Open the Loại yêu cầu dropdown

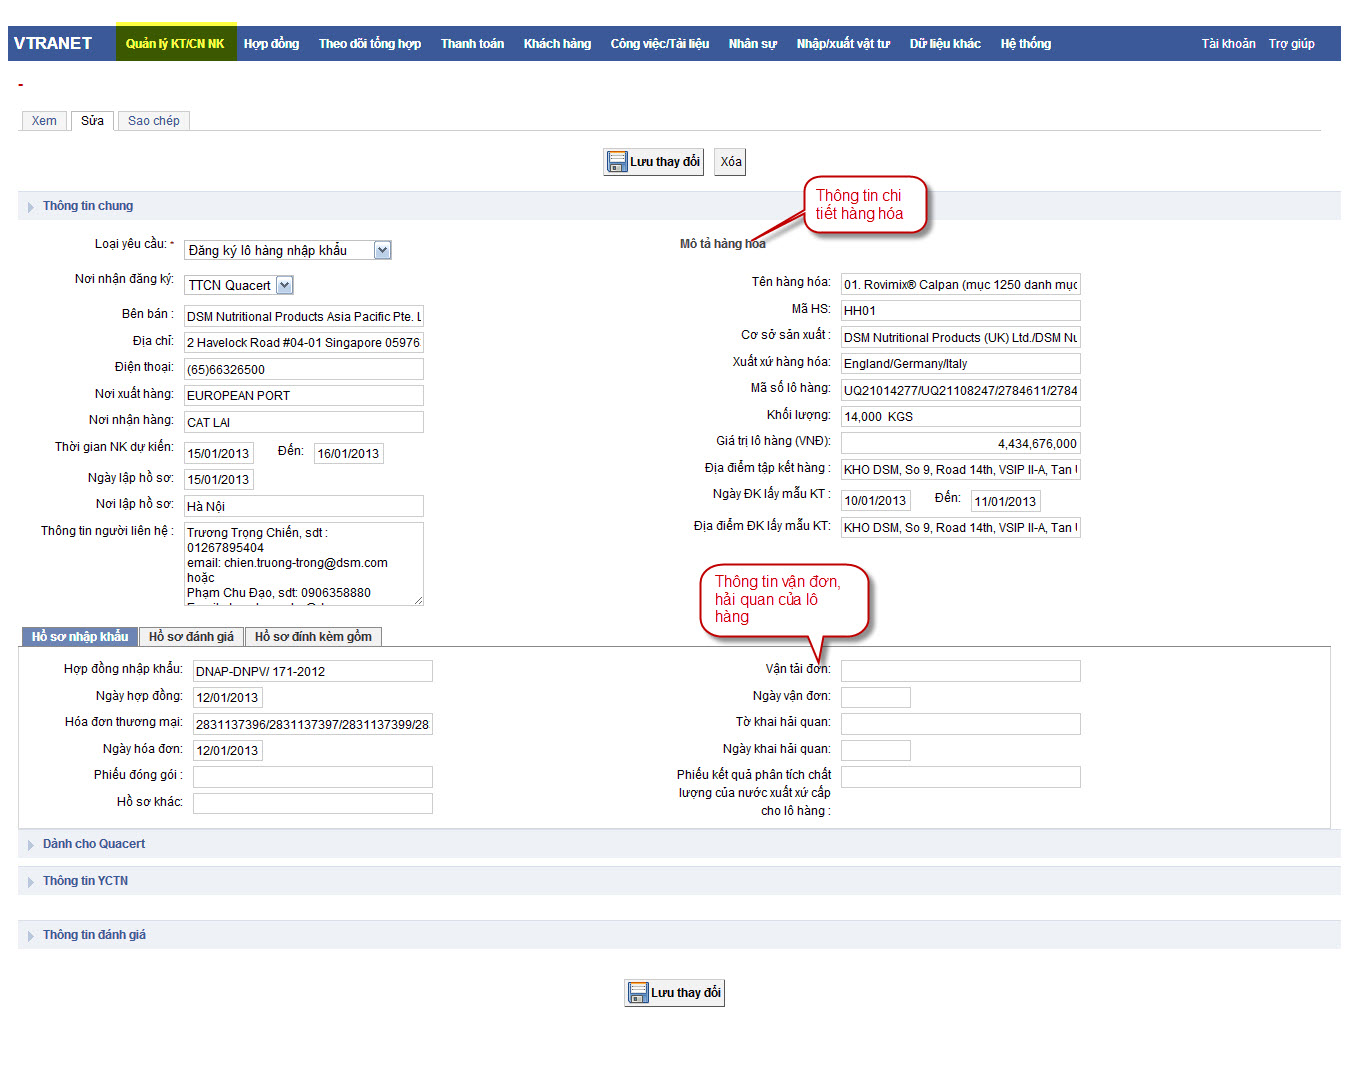(382, 250)
